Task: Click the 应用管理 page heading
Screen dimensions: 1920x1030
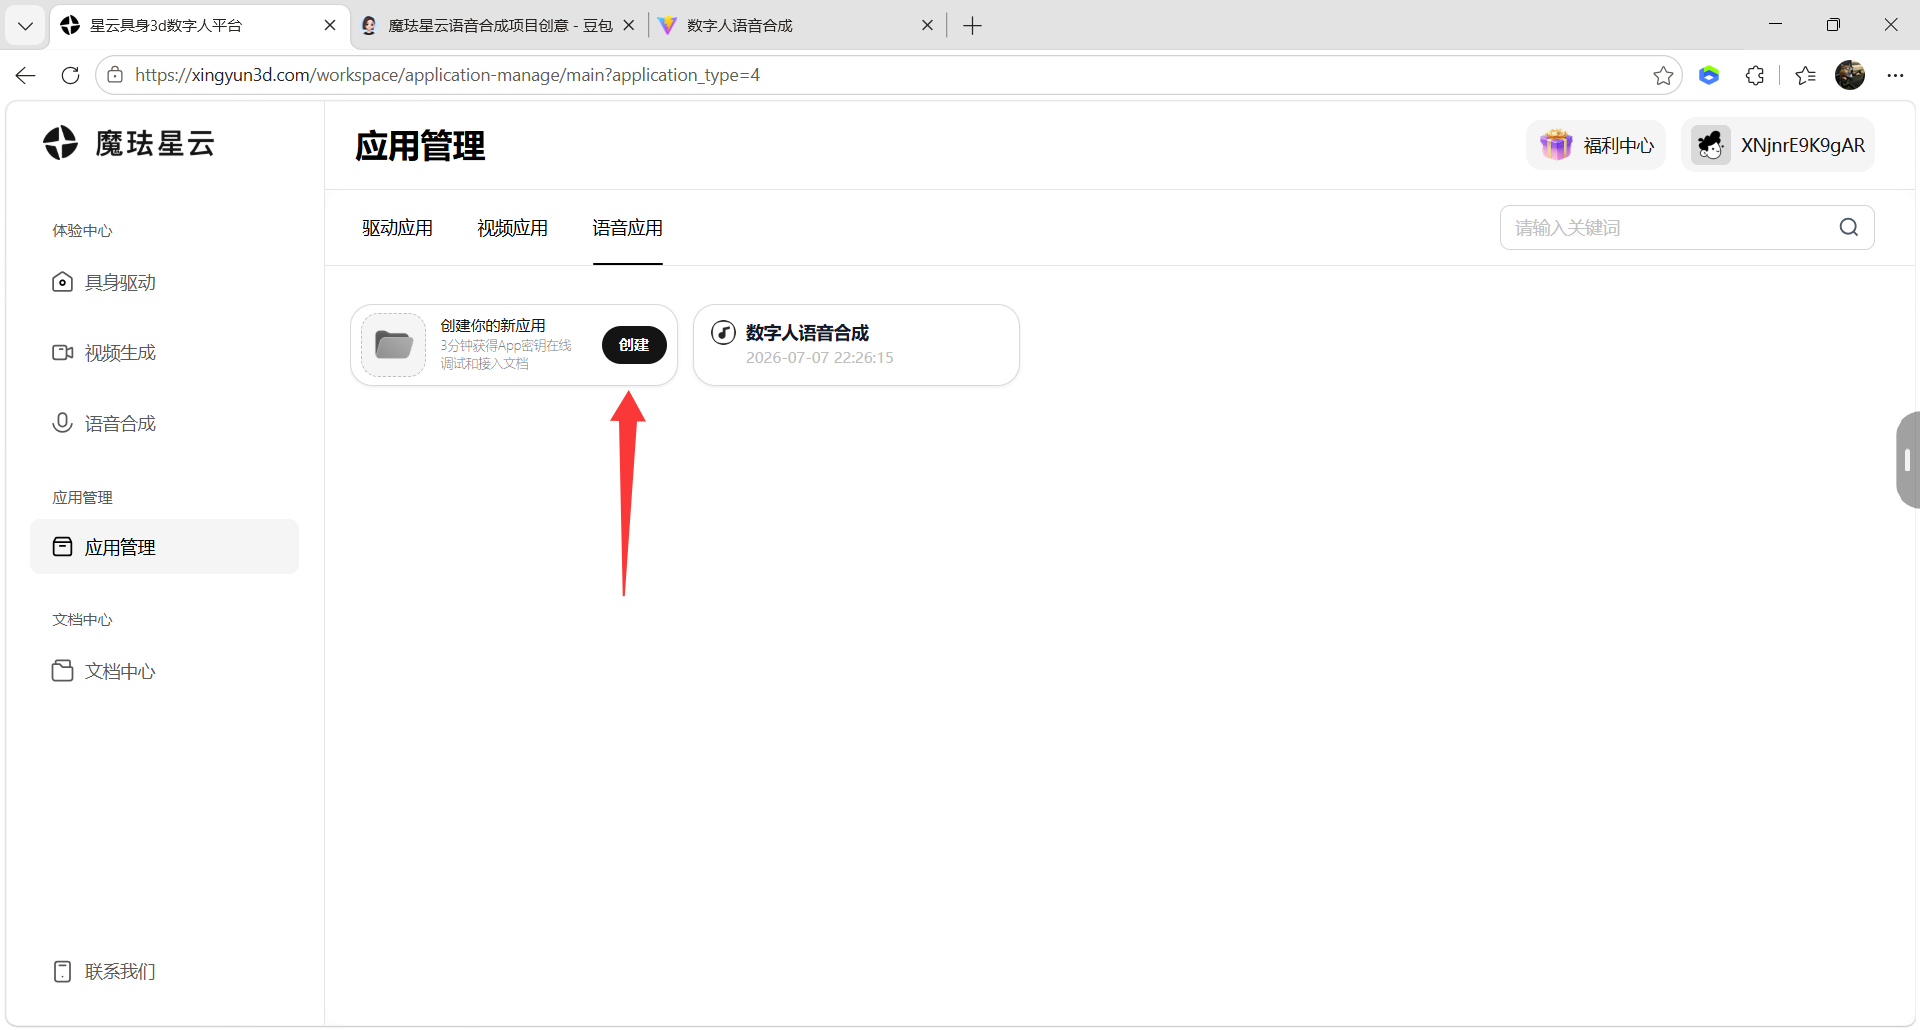Action: point(420,146)
